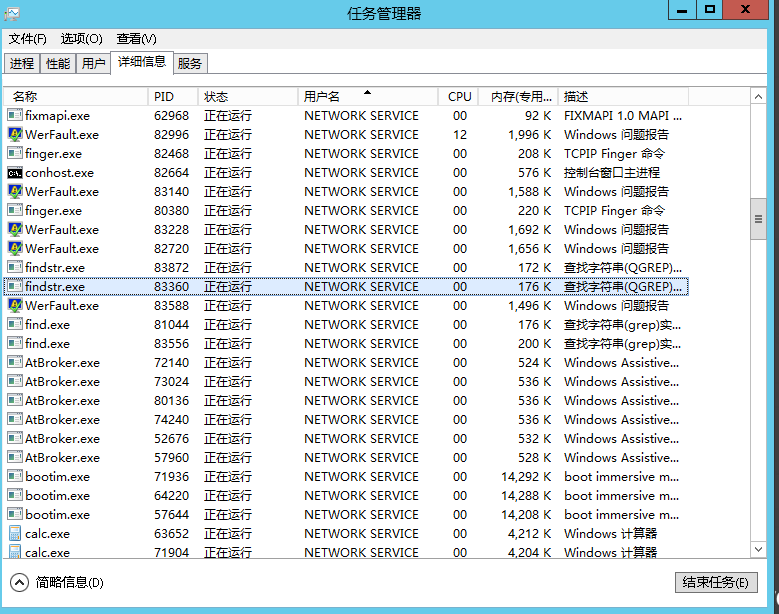Viewport: 779px width, 614px height.
Task: Click the 结束任务(E) button
Action: click(x=716, y=582)
